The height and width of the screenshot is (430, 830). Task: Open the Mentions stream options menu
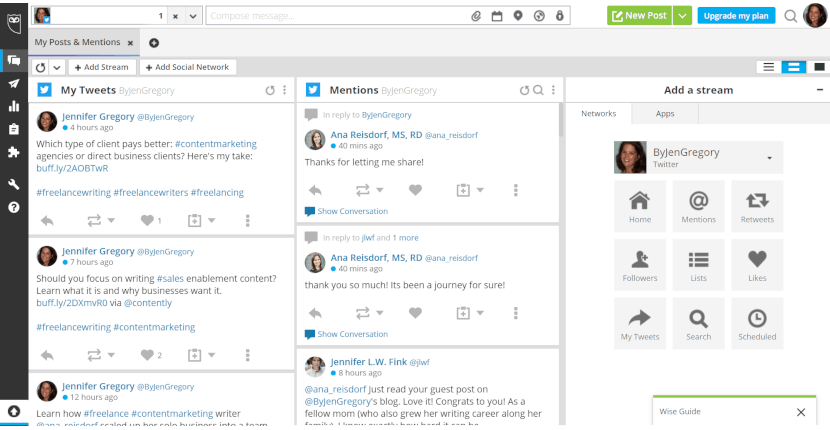[x=554, y=90]
